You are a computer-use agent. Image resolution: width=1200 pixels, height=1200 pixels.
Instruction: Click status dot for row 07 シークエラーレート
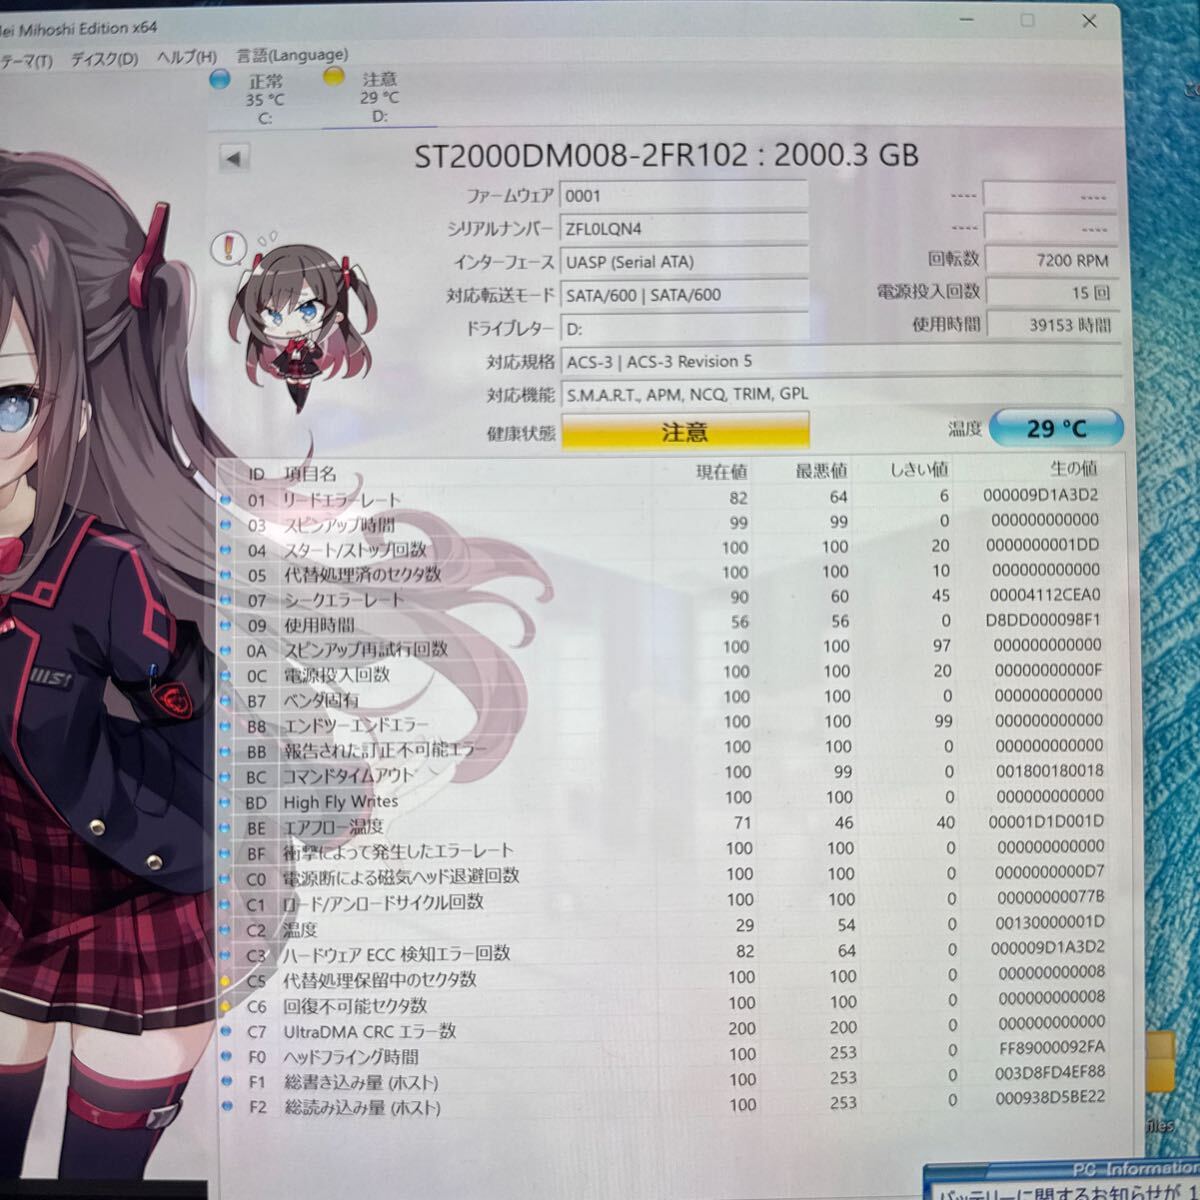225,599
